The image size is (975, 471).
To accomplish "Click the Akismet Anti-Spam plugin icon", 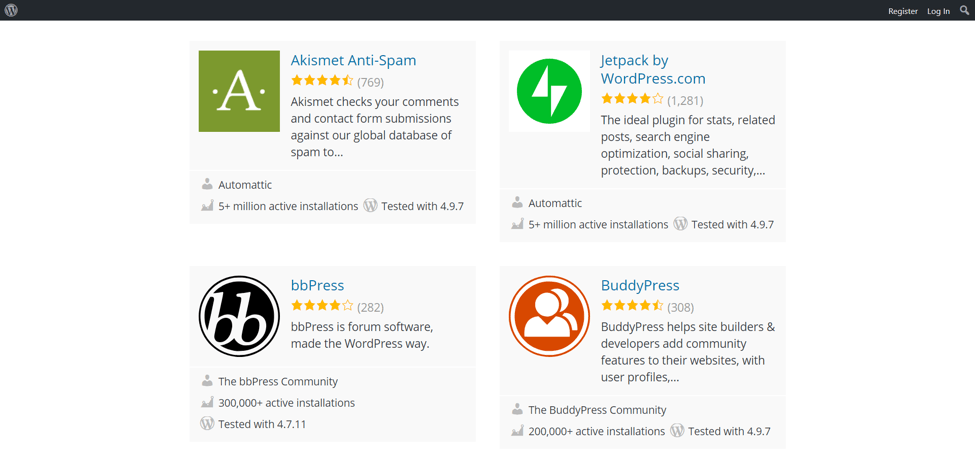I will pyautogui.click(x=239, y=91).
